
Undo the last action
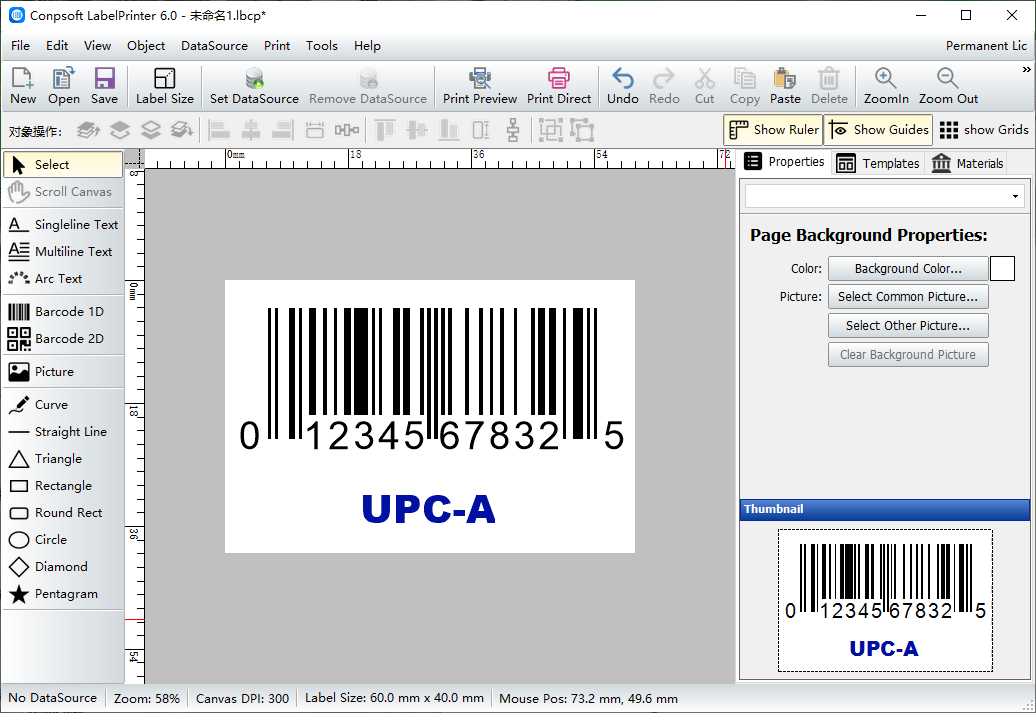(622, 86)
